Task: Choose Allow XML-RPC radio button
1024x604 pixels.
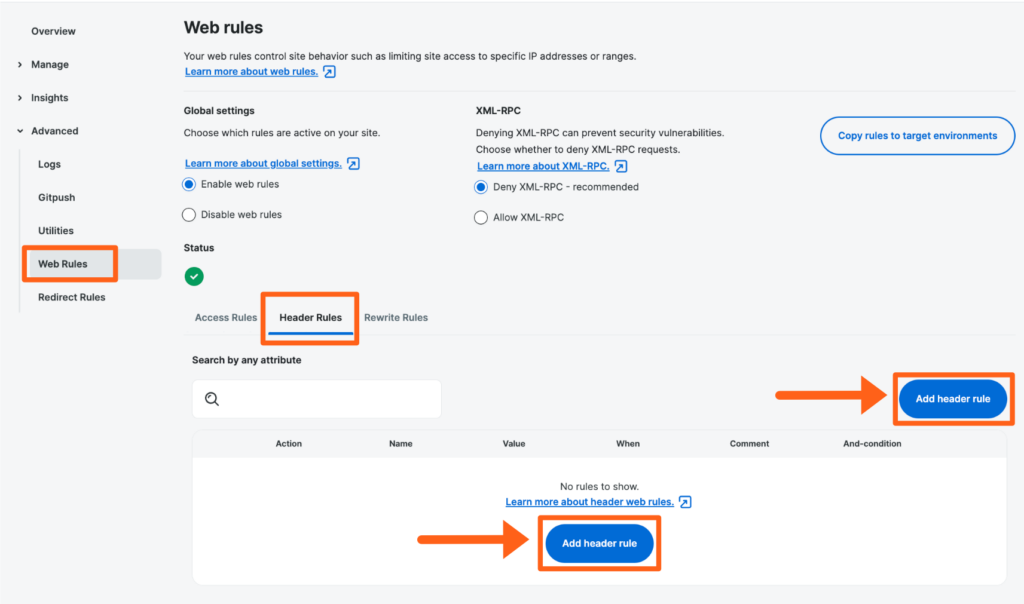Action: [482, 217]
